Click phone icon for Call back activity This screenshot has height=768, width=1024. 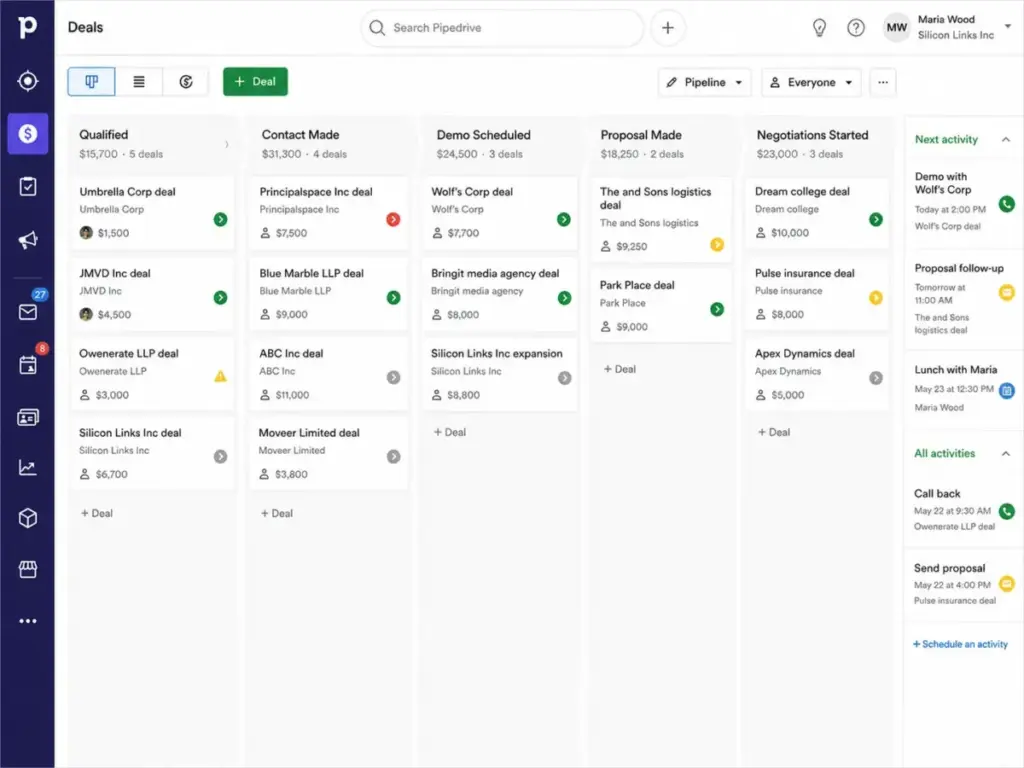(x=1007, y=511)
